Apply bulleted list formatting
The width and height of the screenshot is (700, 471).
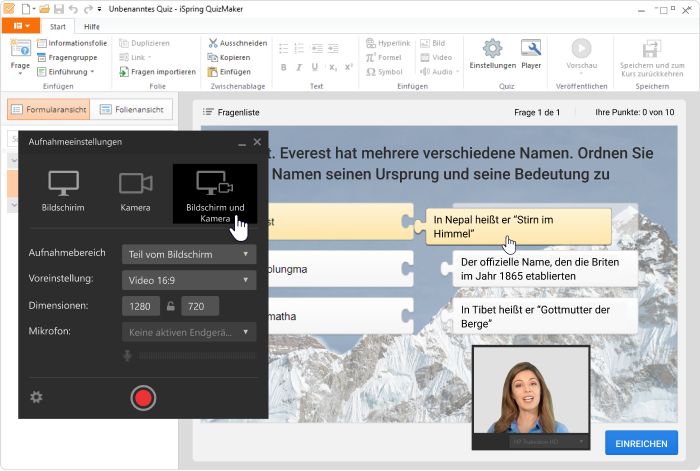click(x=283, y=48)
